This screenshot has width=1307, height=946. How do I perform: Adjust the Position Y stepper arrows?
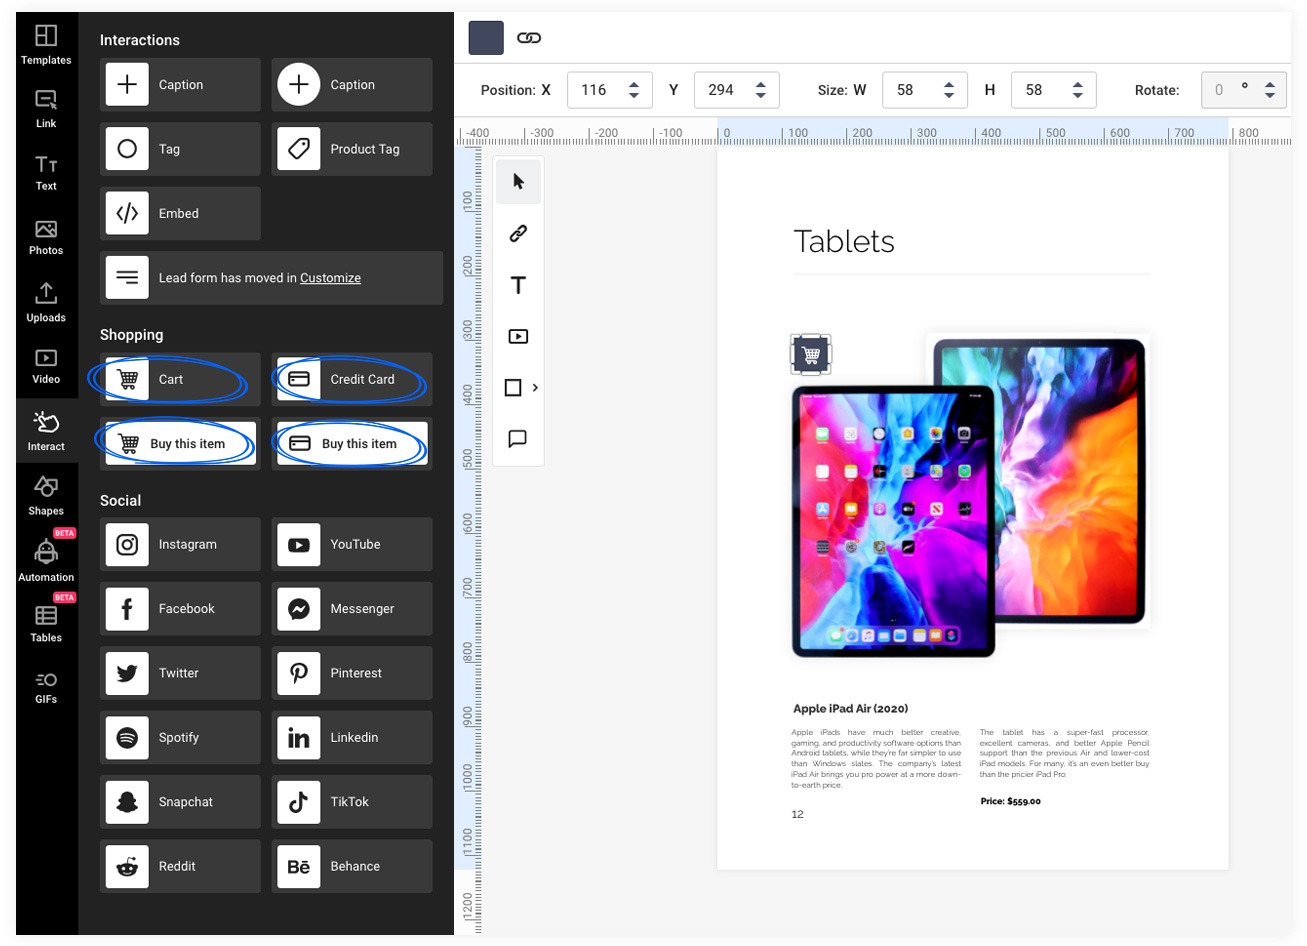click(761, 90)
